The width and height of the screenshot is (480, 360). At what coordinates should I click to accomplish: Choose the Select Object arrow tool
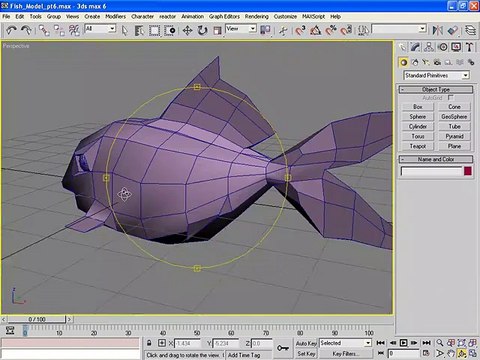pos(125,31)
